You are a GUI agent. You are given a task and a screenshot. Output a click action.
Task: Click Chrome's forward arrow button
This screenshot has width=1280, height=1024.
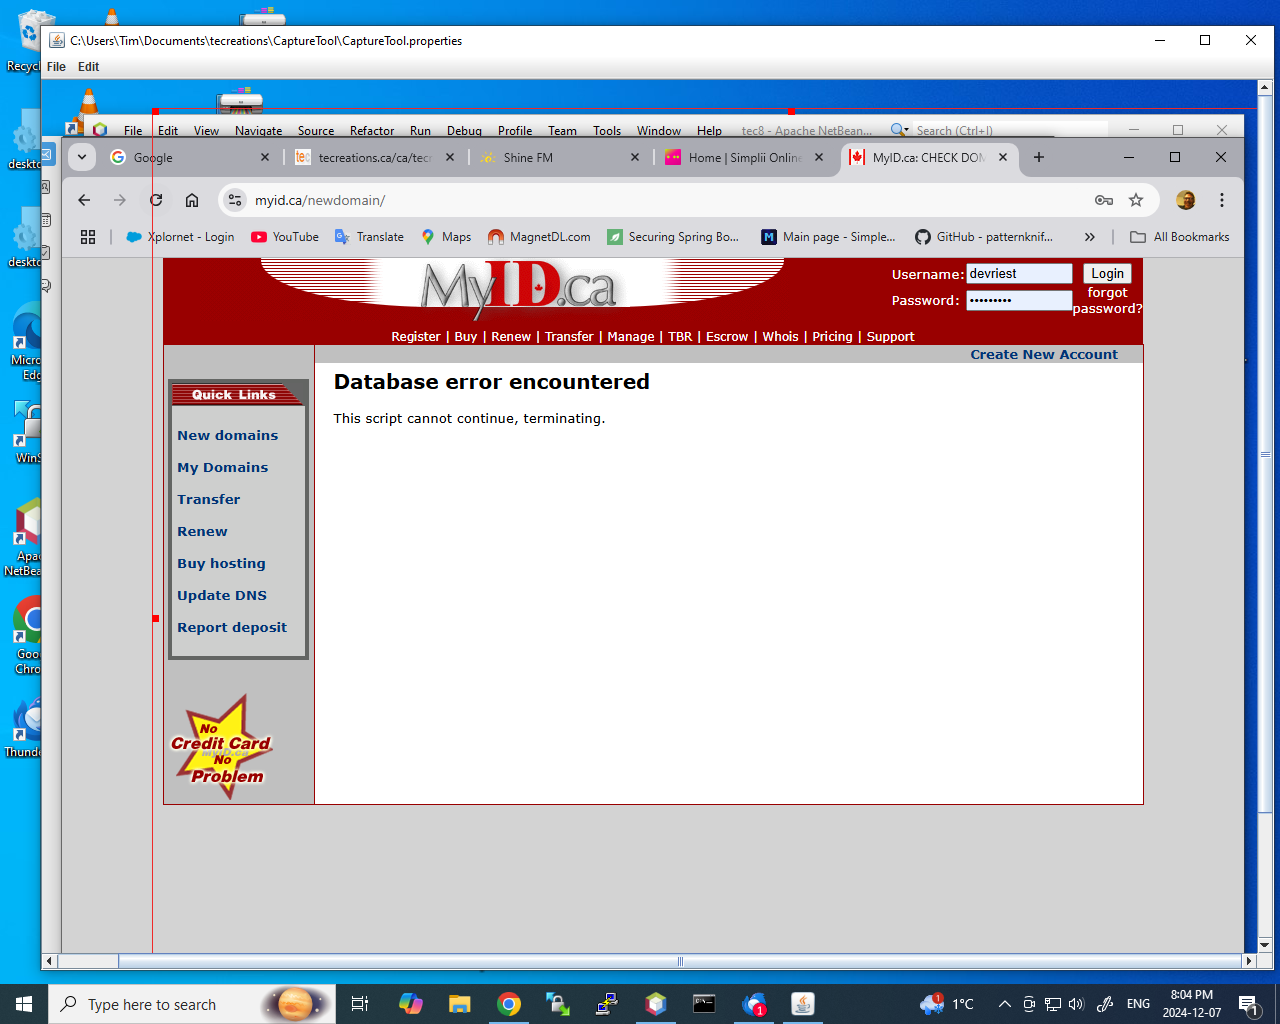click(120, 200)
